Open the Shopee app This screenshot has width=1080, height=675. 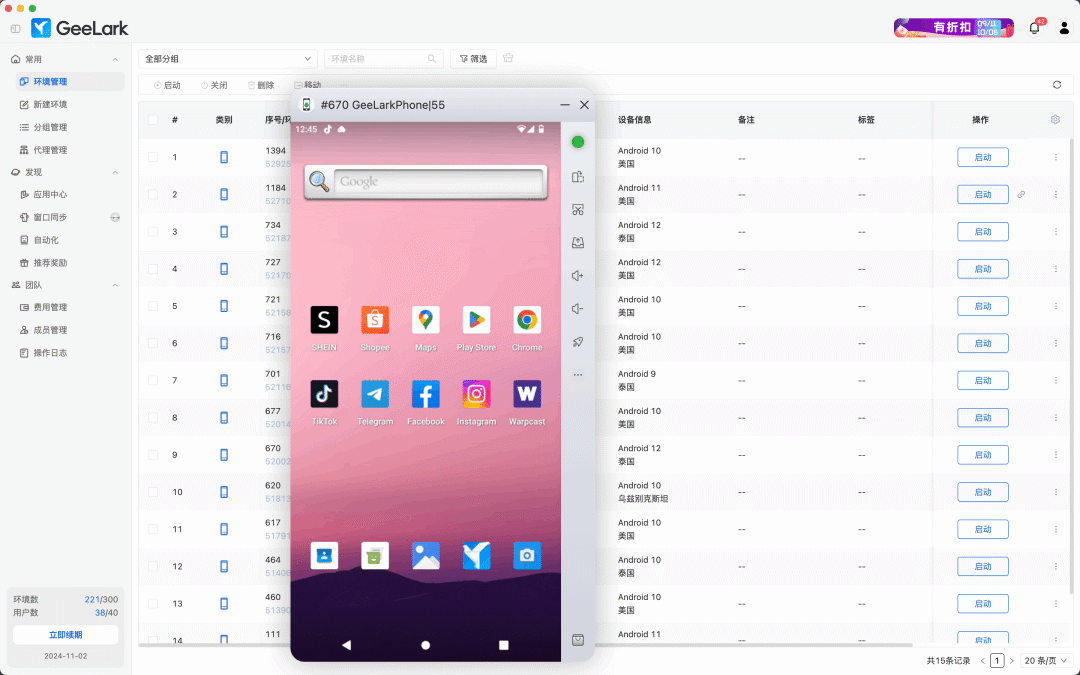(375, 320)
